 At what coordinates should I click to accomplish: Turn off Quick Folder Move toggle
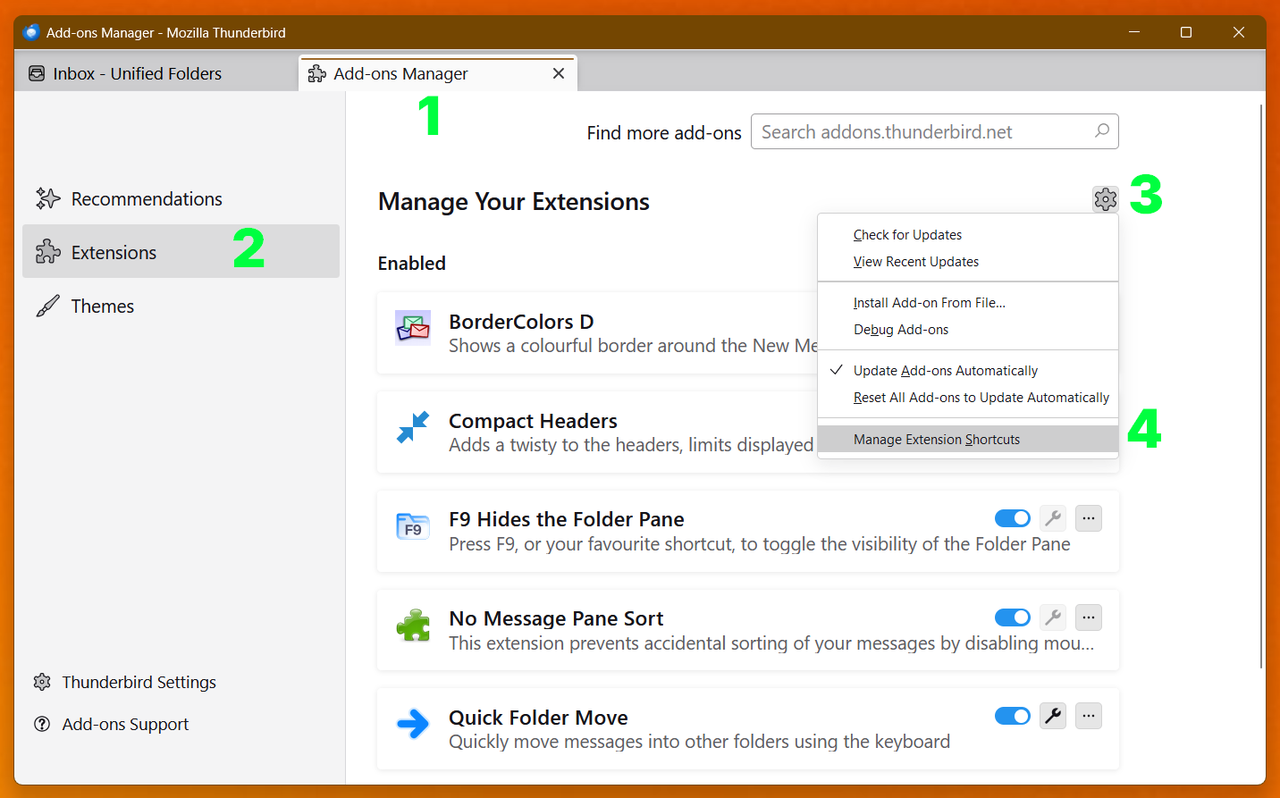(x=1013, y=716)
